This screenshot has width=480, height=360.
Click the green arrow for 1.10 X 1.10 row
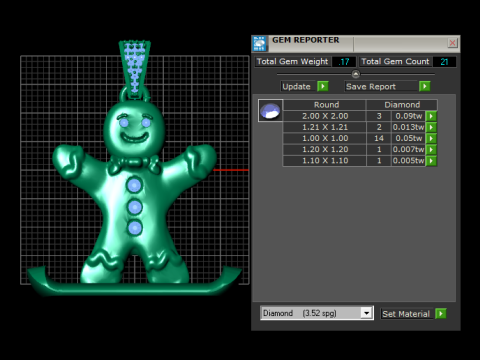coord(431,161)
